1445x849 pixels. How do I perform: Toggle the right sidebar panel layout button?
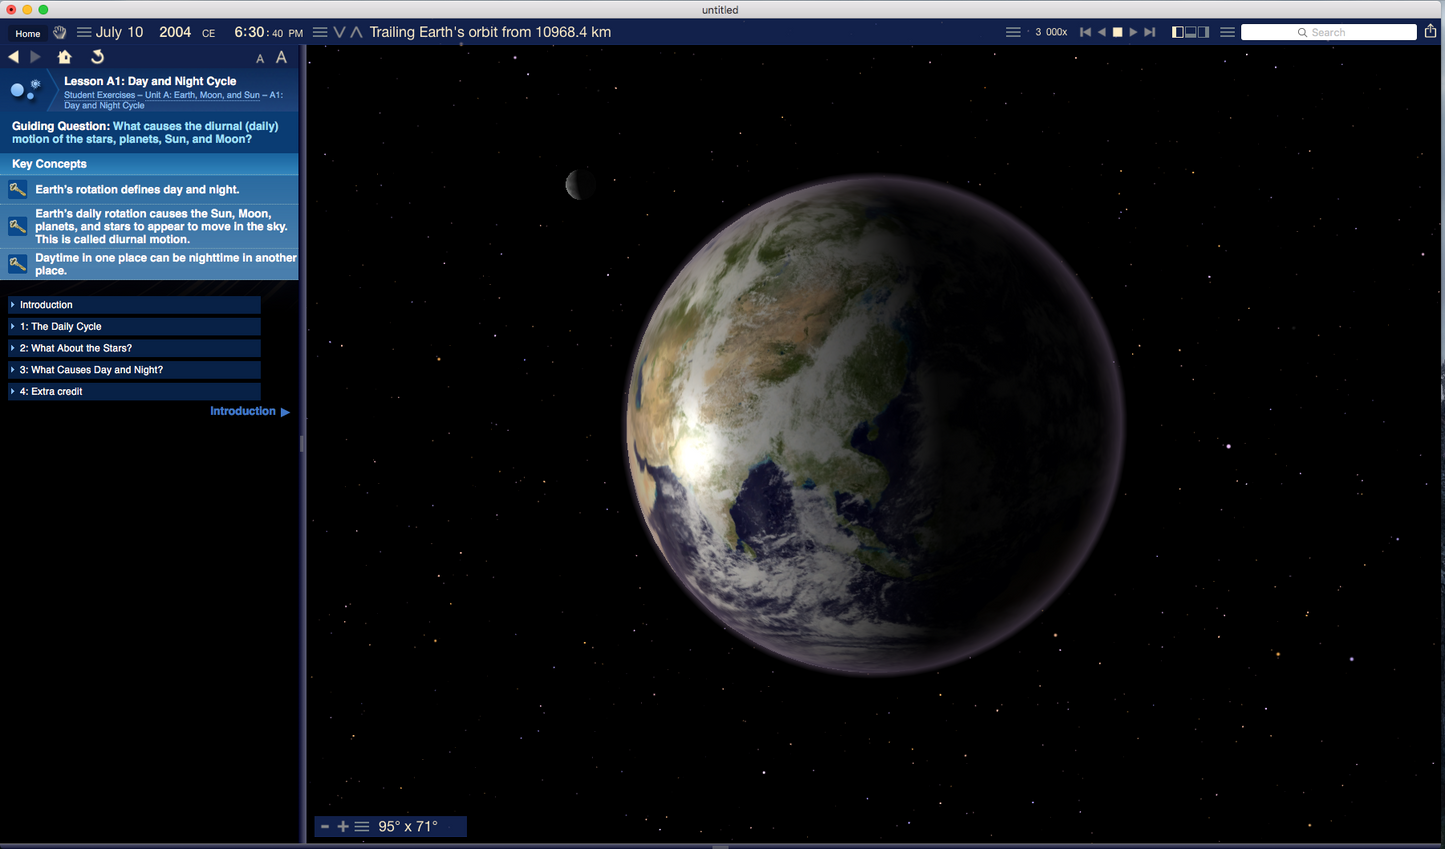(x=1203, y=32)
